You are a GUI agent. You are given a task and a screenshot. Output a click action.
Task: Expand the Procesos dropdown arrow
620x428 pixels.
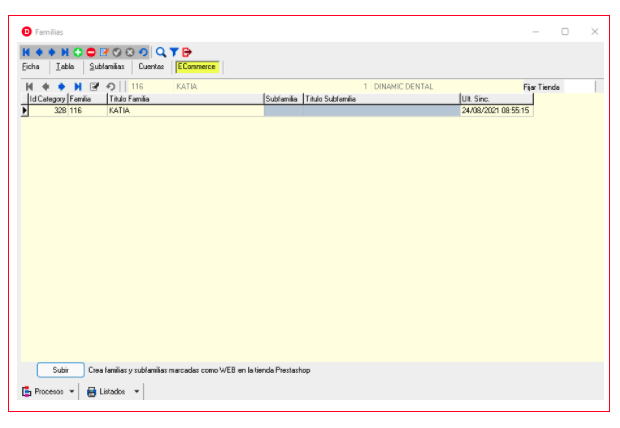point(72,391)
